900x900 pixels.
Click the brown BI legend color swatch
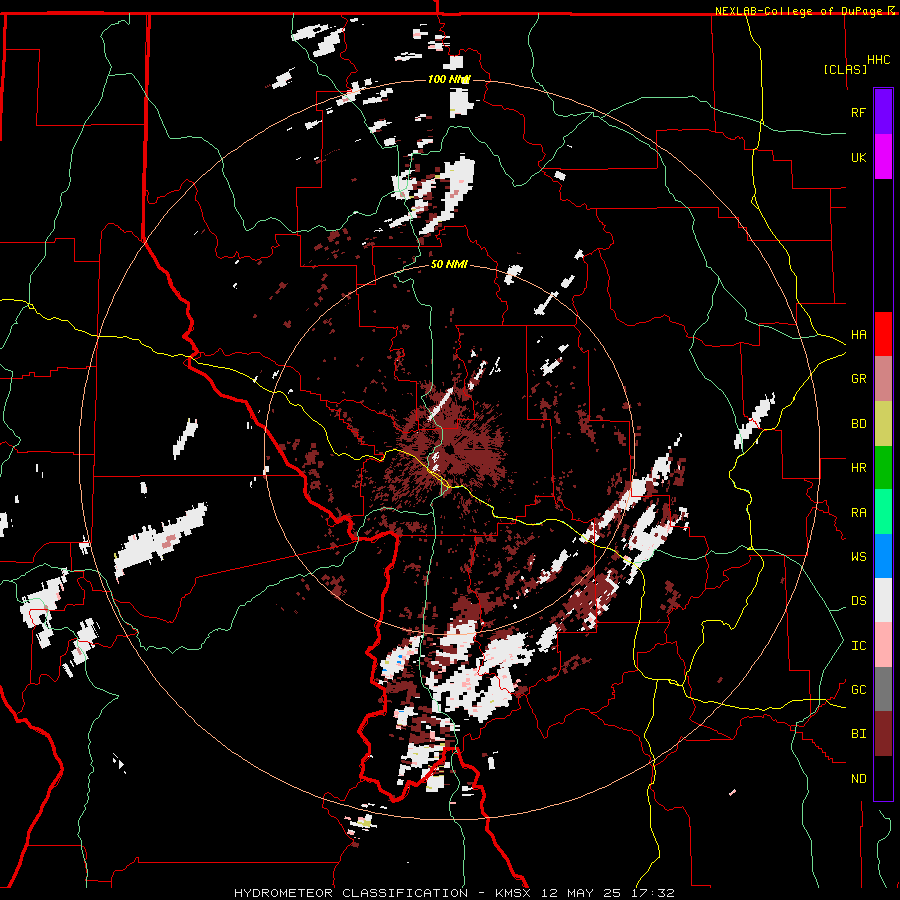[x=883, y=734]
